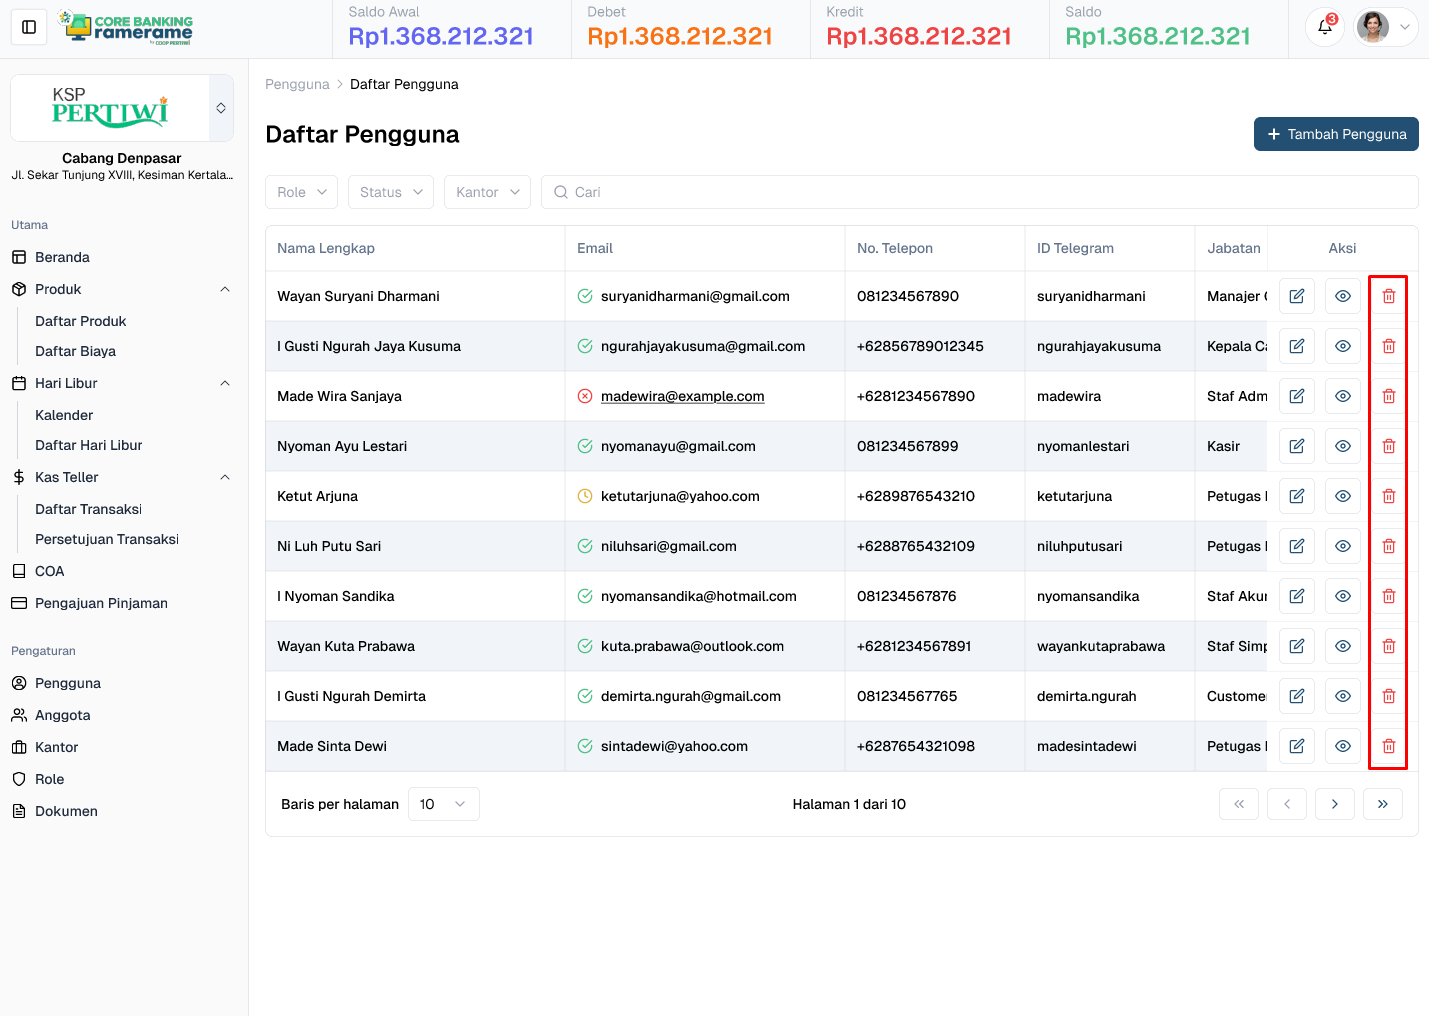Edit user Made Wira Sanjaya

pyautogui.click(x=1296, y=396)
